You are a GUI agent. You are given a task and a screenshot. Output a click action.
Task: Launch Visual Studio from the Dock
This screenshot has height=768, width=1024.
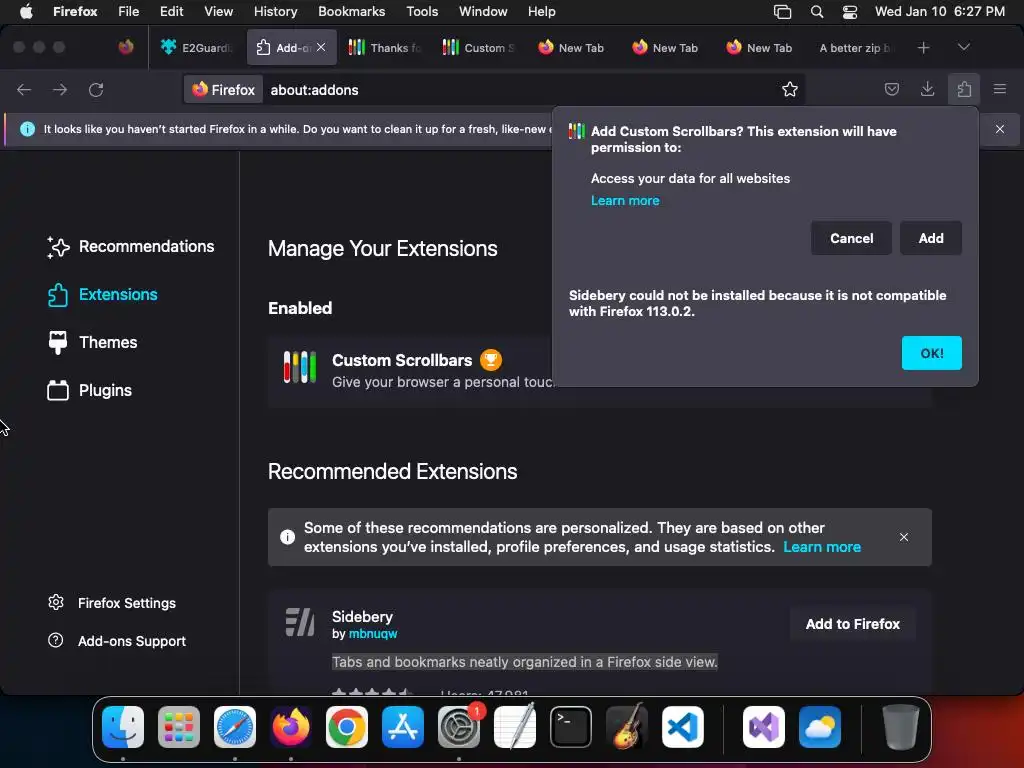[763, 727]
